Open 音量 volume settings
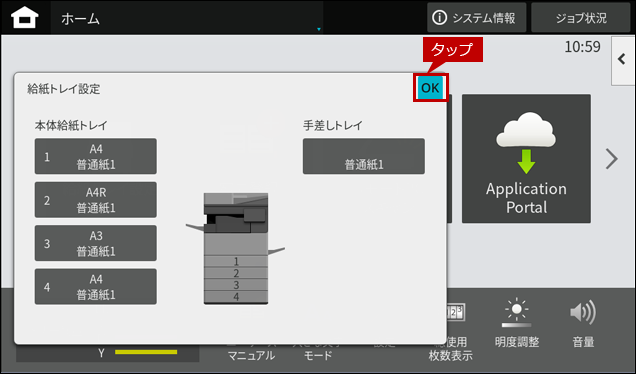This screenshot has width=636, height=374. coord(583,323)
